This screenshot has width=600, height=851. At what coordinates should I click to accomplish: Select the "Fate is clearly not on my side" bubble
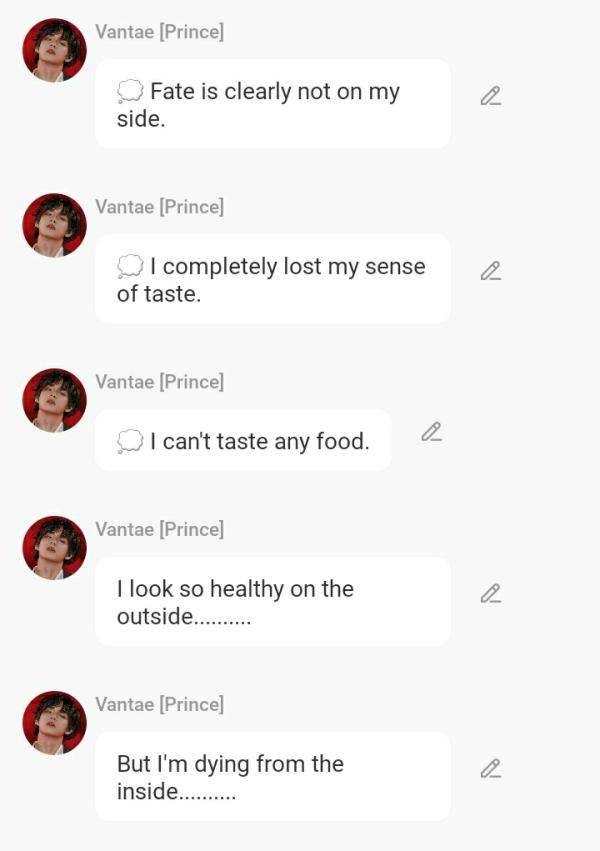click(x=272, y=104)
